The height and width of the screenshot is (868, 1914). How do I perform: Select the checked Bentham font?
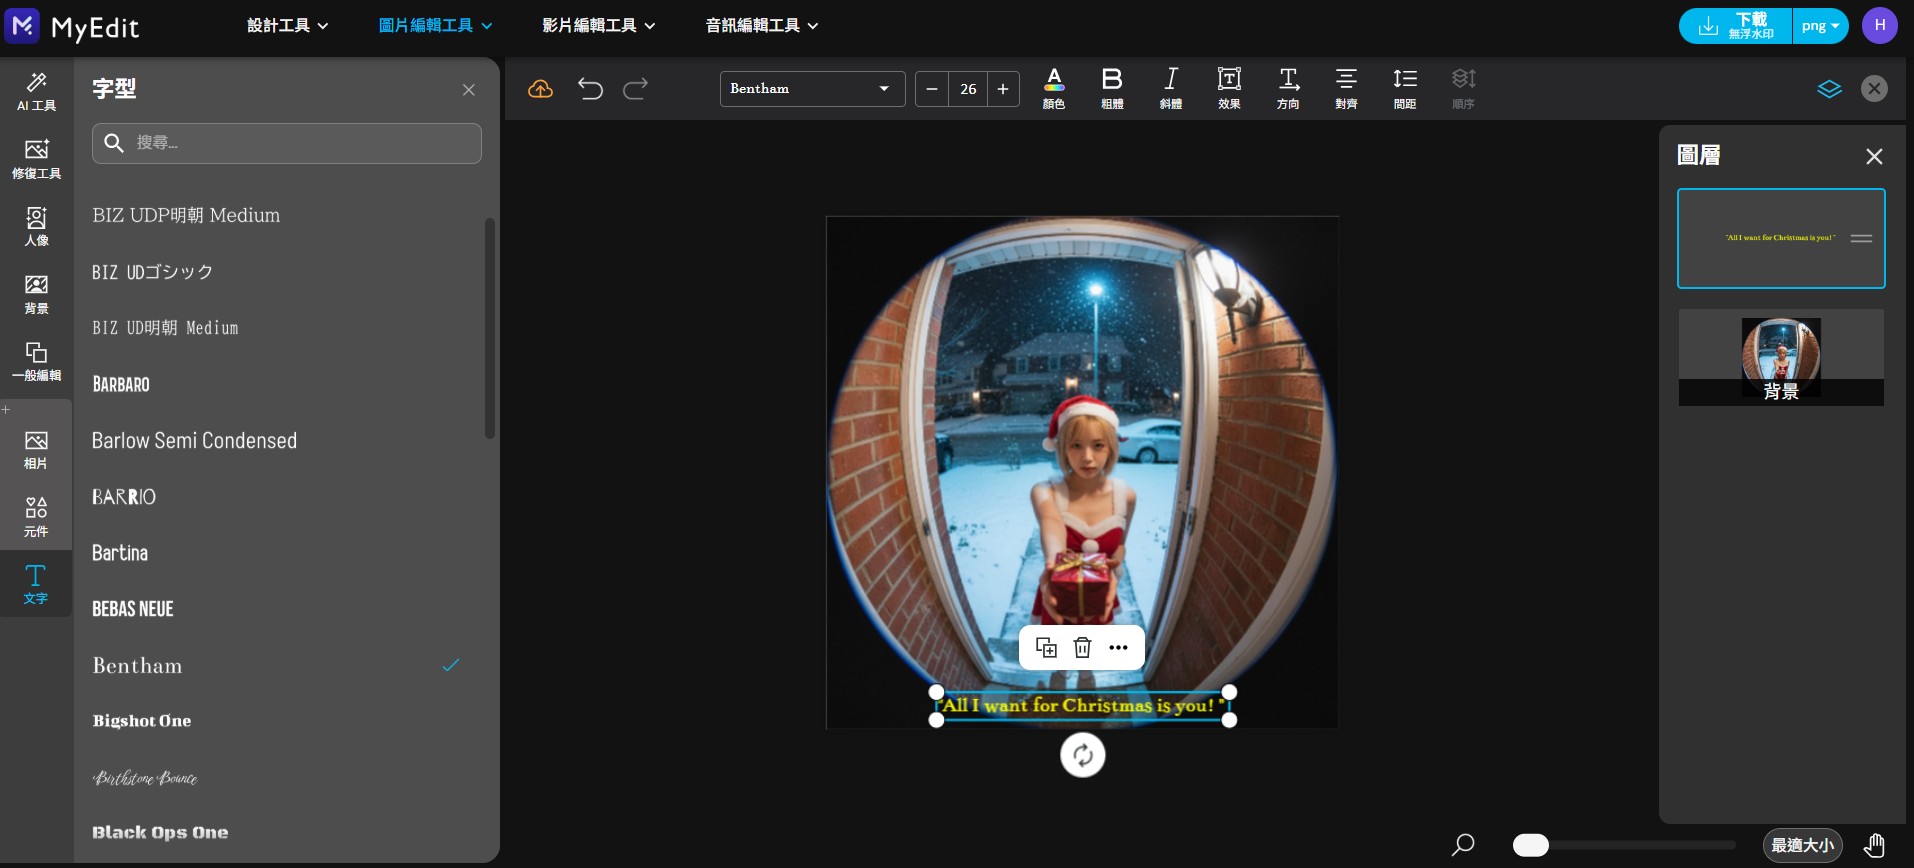pyautogui.click(x=278, y=666)
